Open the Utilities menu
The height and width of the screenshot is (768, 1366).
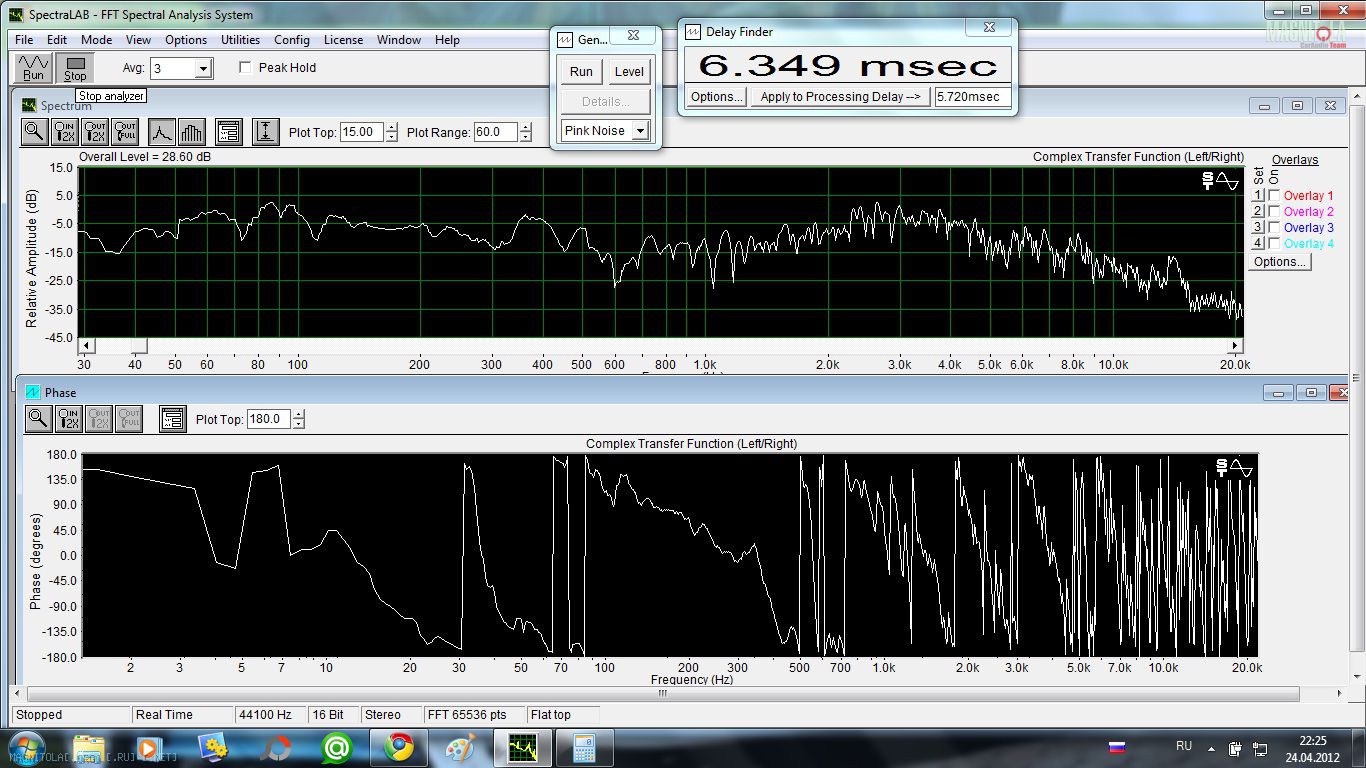click(240, 40)
